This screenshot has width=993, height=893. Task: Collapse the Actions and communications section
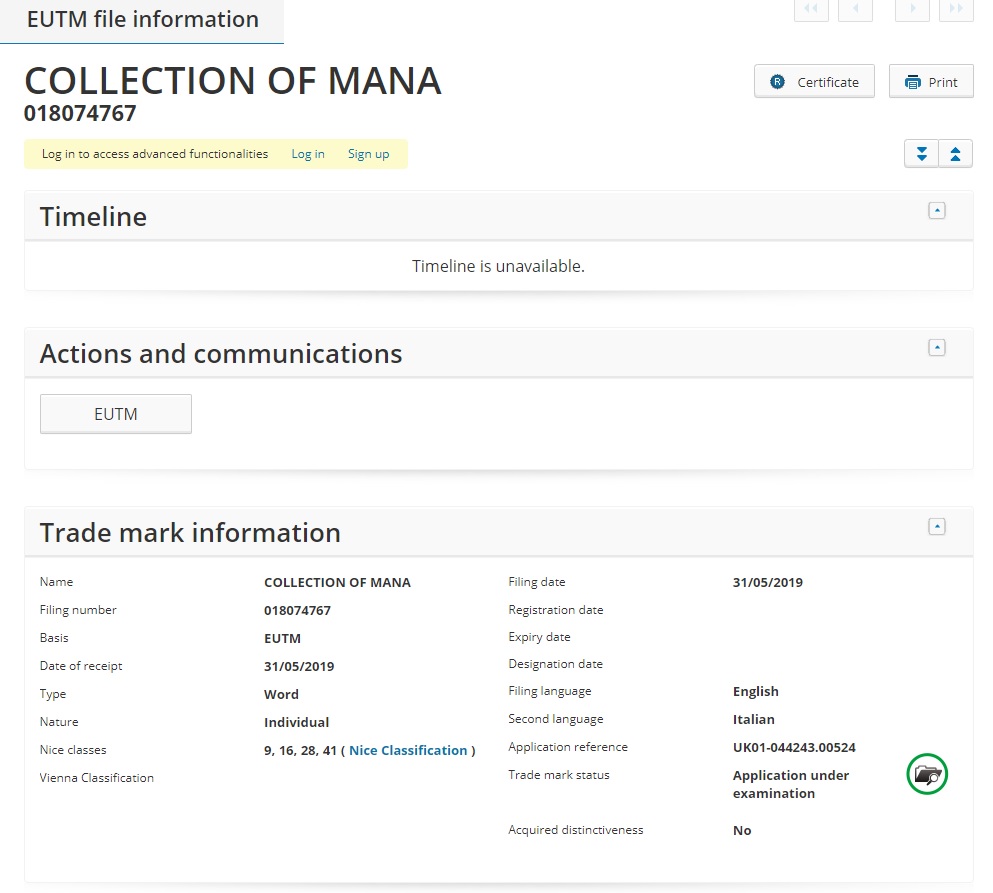pos(936,347)
